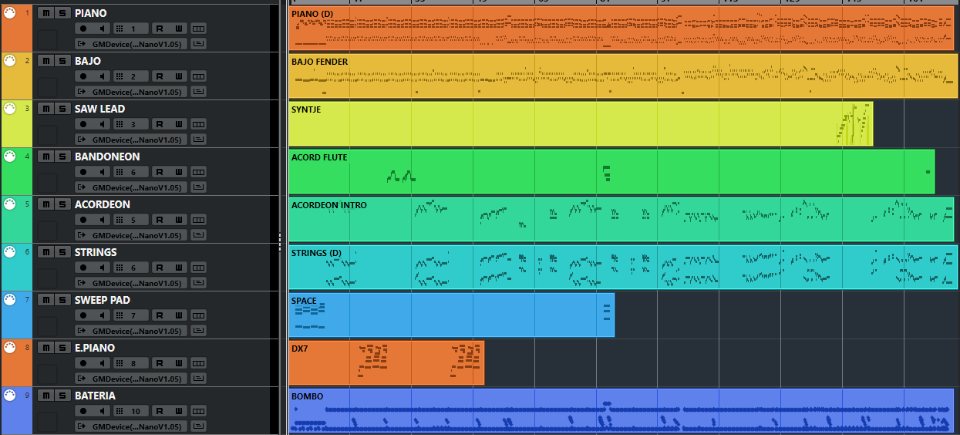Record-enable the BANDONEON track
This screenshot has height=435, width=960.
(83, 172)
